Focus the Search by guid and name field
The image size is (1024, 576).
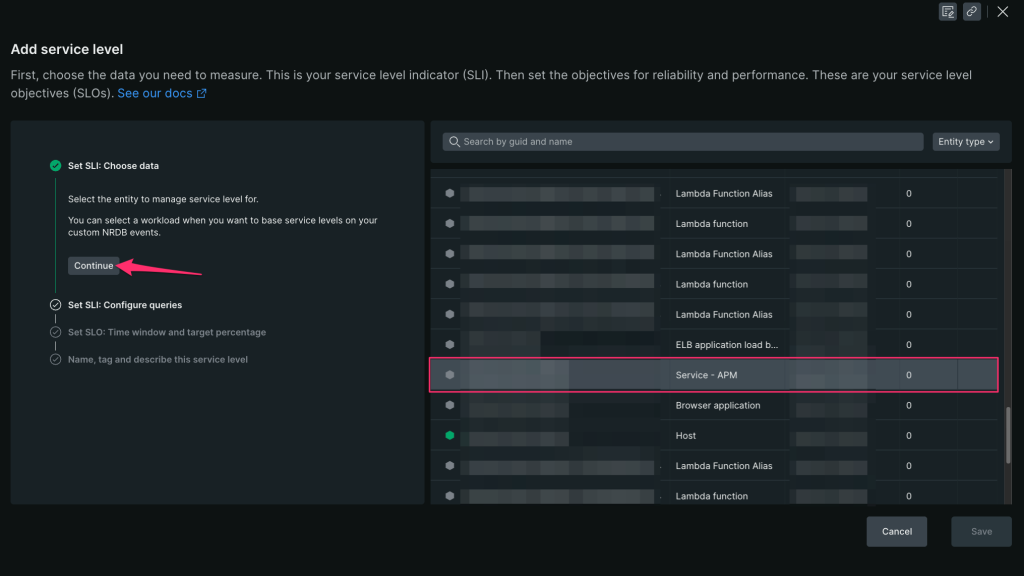coord(682,142)
